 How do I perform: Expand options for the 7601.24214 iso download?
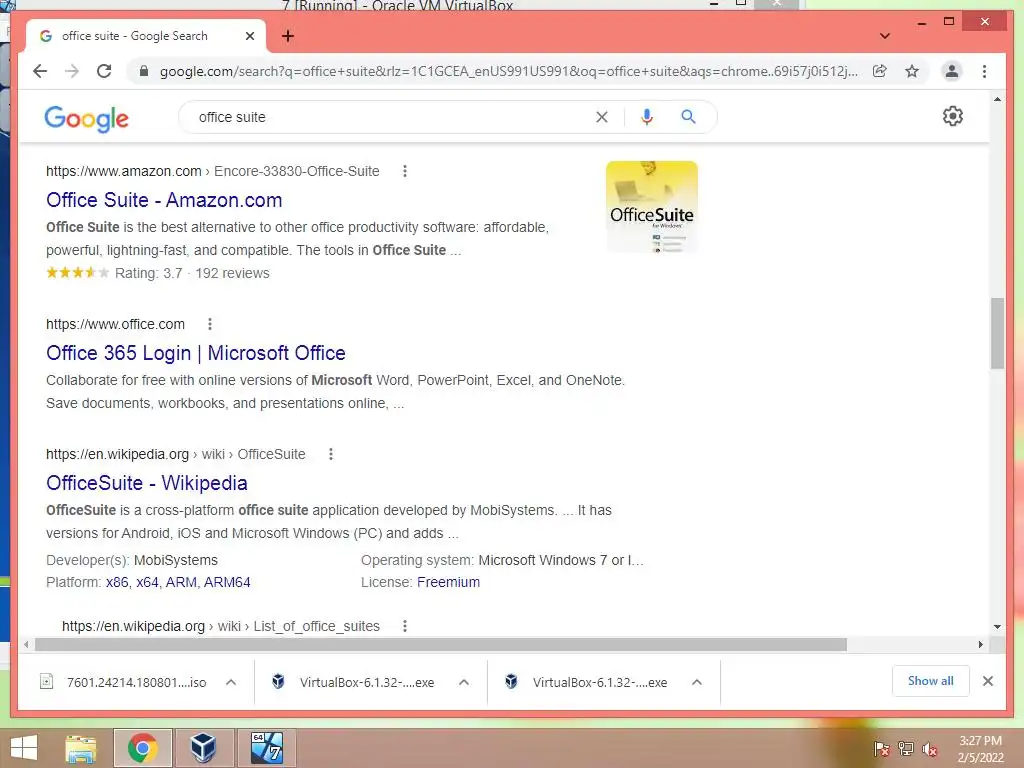[231, 682]
